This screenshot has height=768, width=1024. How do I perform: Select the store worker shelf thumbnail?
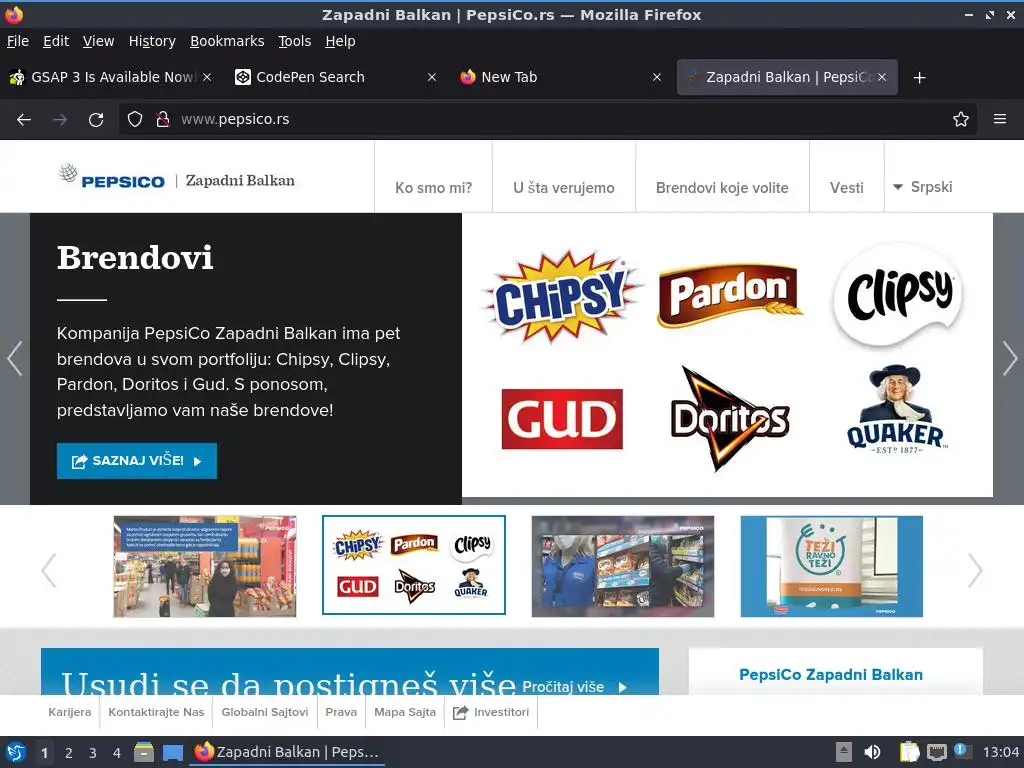(622, 566)
